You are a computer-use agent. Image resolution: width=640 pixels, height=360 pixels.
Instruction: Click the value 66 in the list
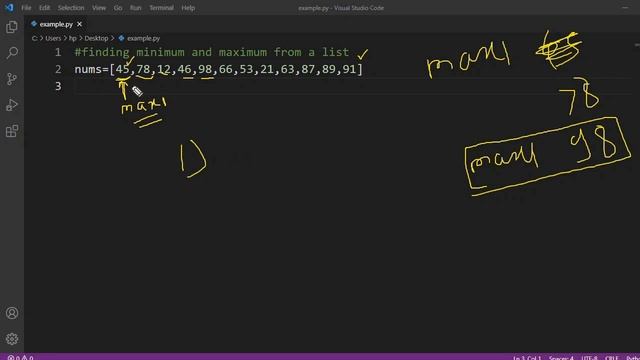[225, 69]
